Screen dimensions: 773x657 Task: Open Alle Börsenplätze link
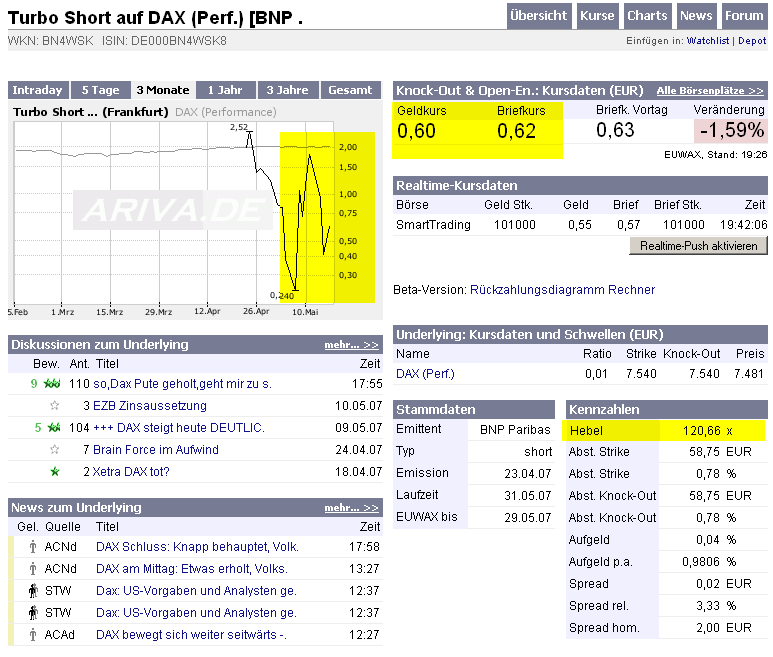point(710,91)
